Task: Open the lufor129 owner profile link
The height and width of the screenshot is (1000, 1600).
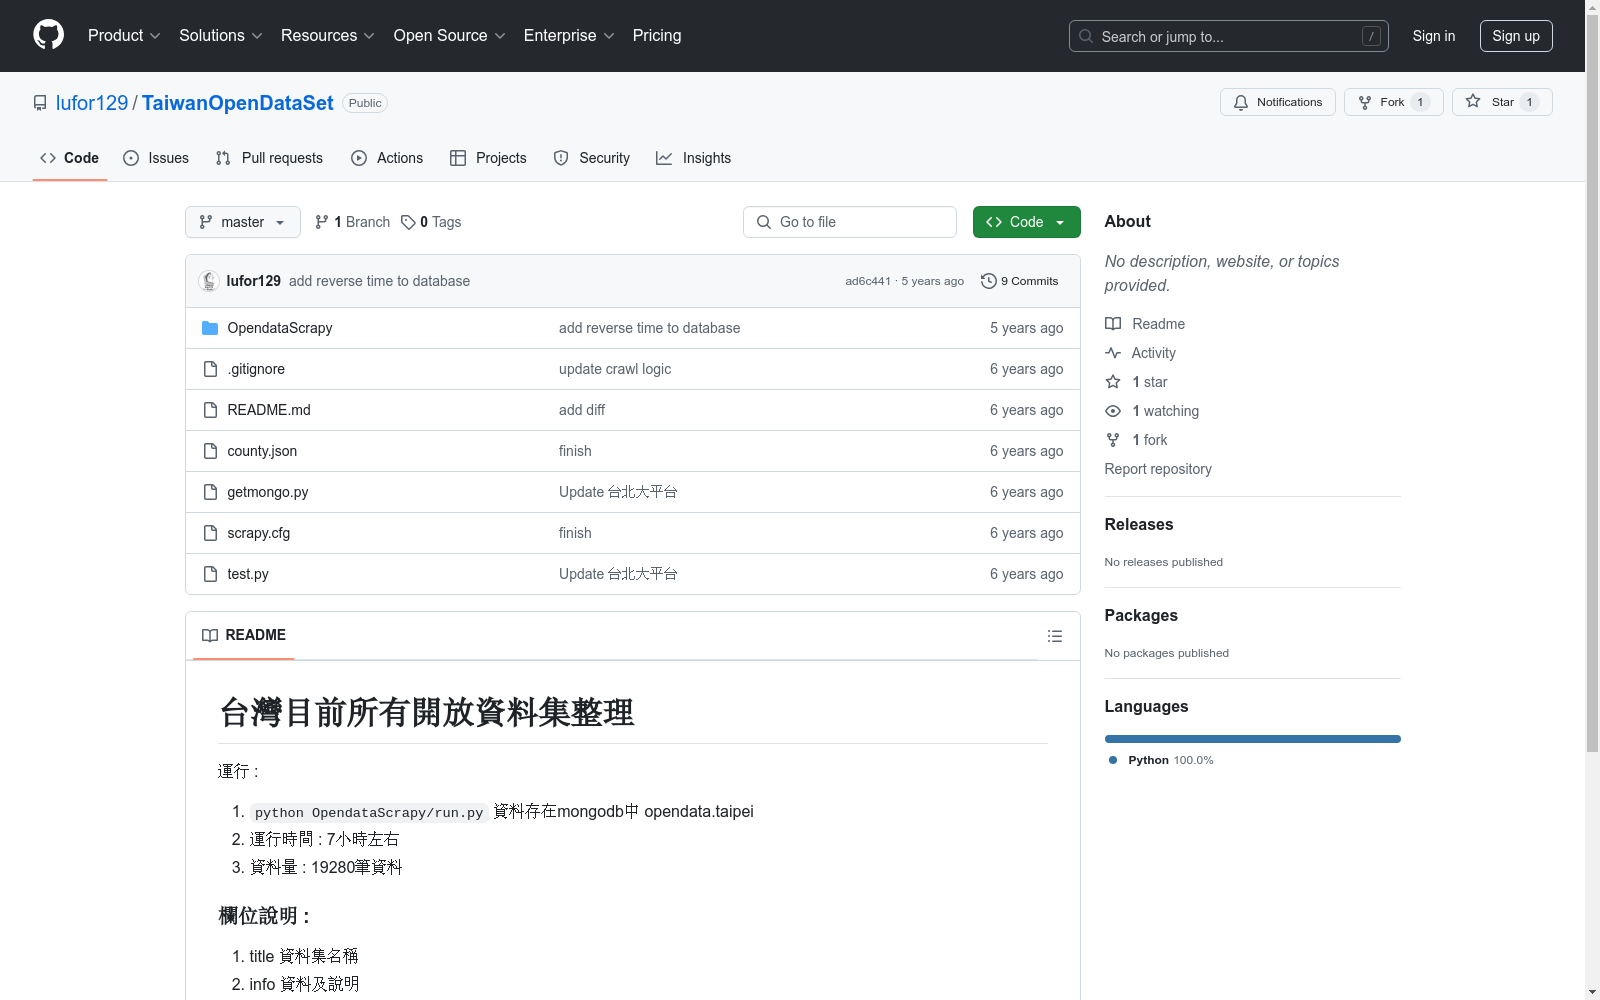Action: (92, 103)
